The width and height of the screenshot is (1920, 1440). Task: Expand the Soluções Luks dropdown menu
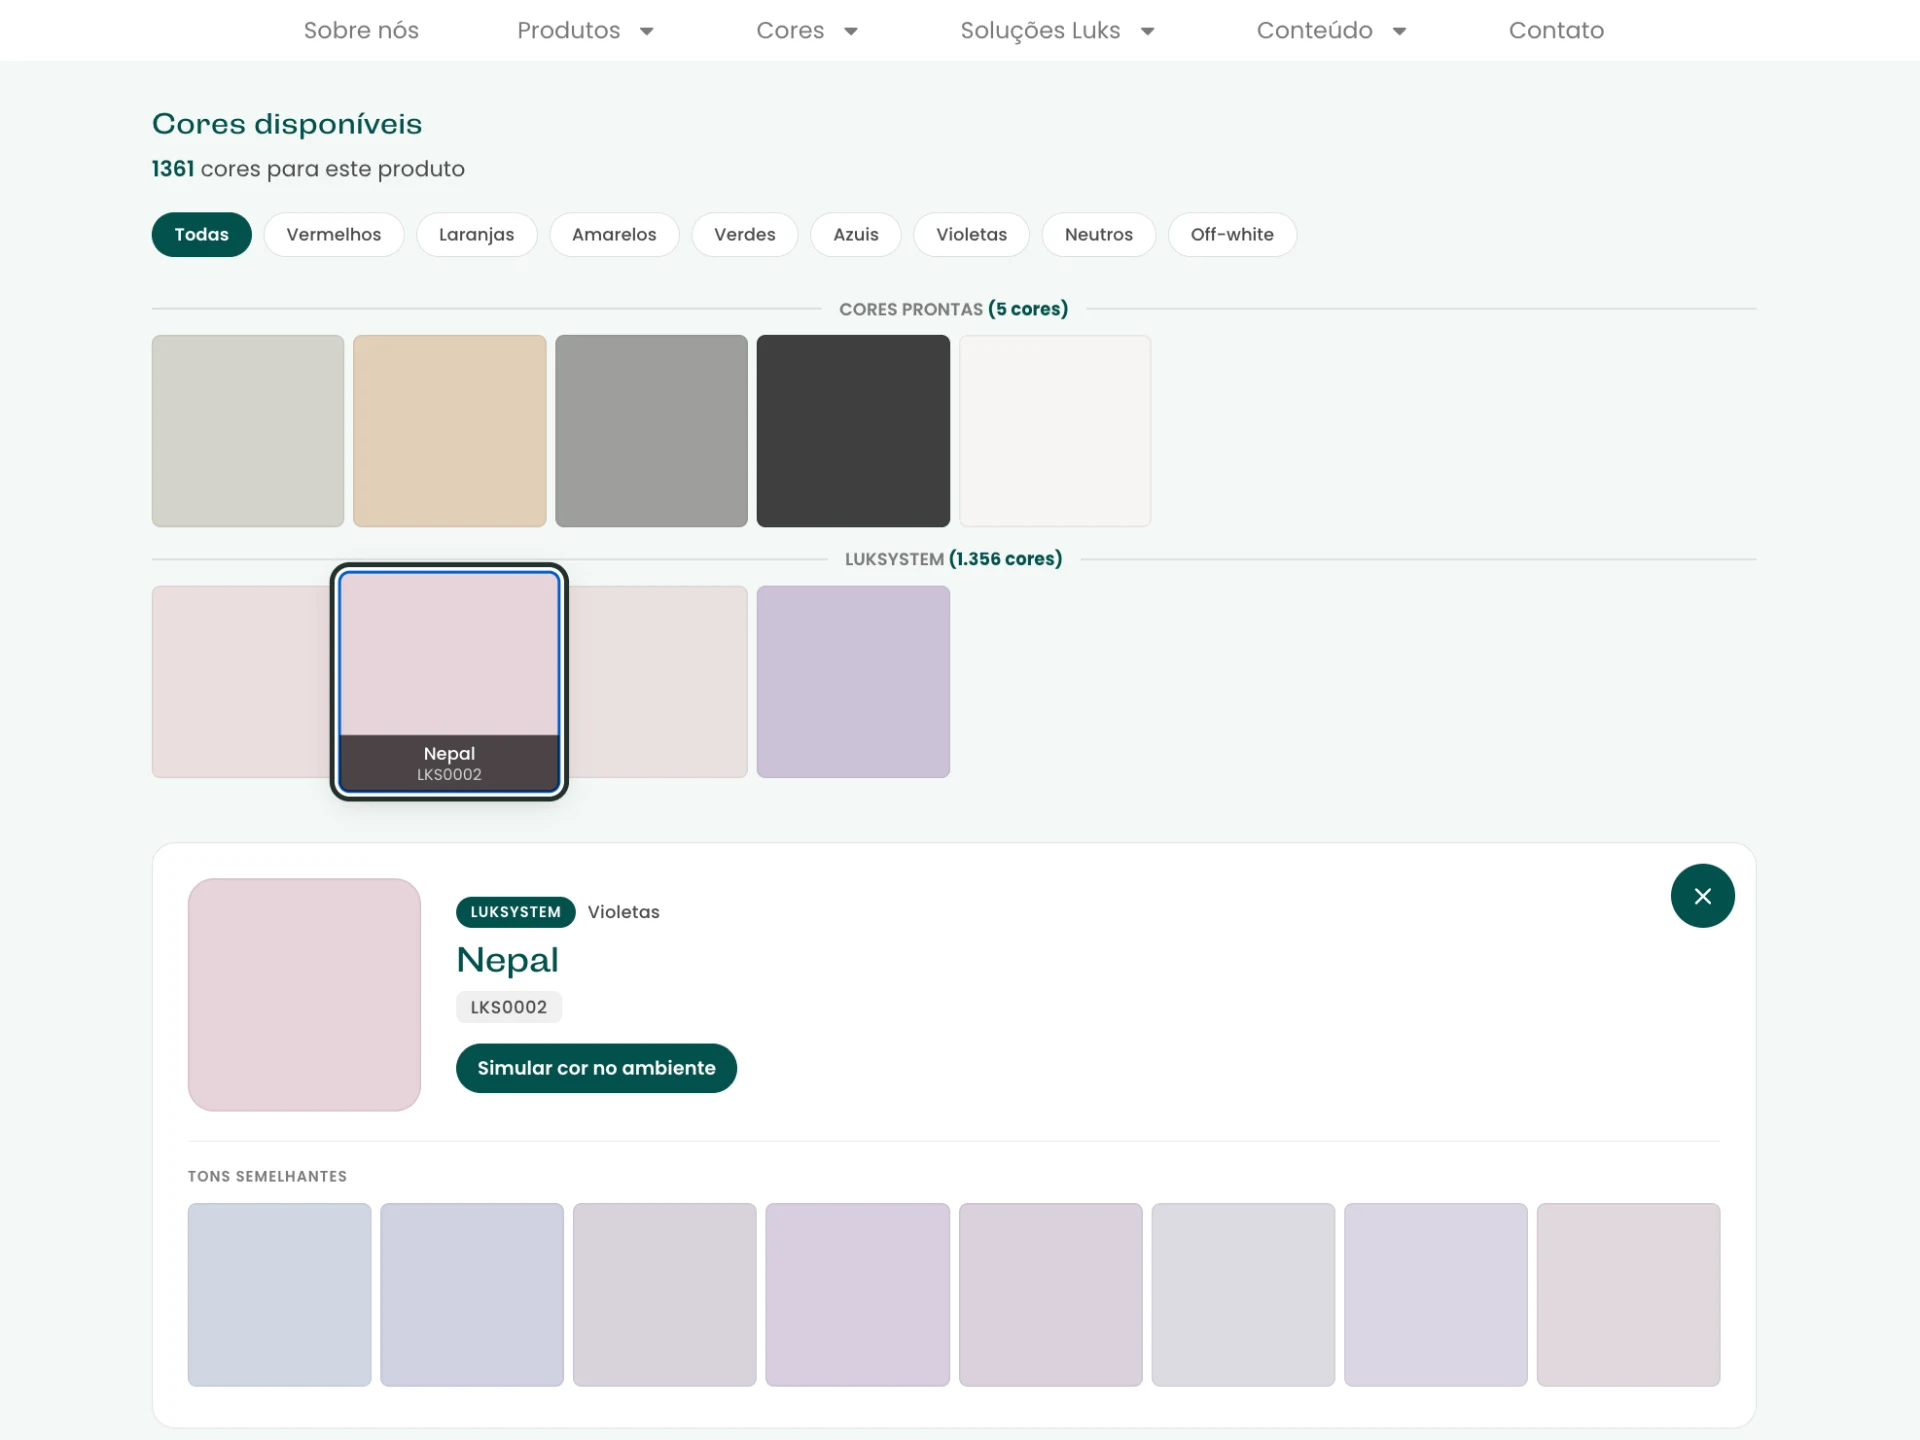[x=1057, y=30]
